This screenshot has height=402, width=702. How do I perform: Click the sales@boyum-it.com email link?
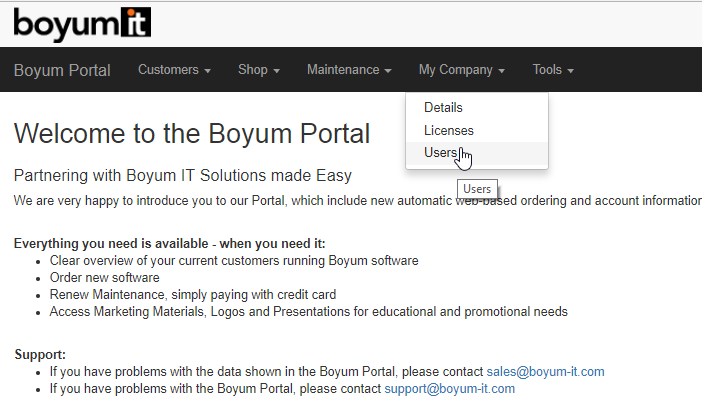[545, 372]
